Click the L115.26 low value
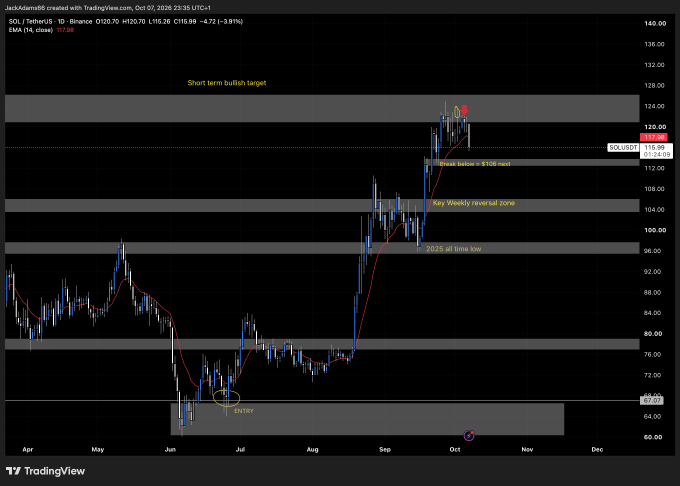This screenshot has height=486, width=680. [159, 21]
